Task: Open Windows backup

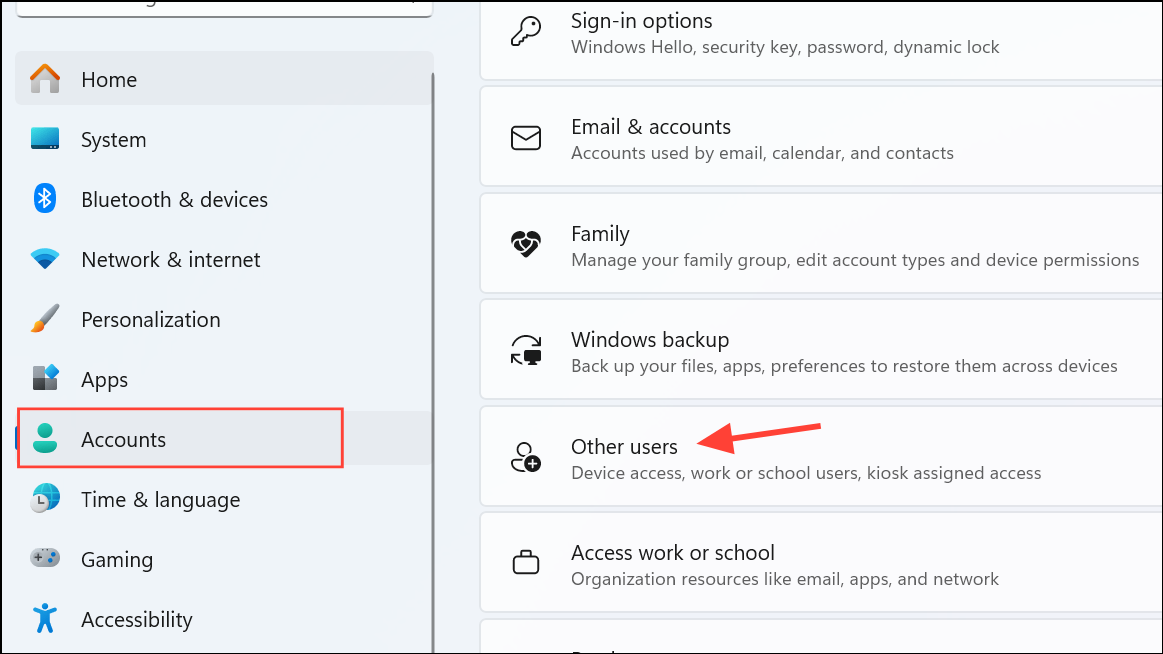Action: [821, 349]
